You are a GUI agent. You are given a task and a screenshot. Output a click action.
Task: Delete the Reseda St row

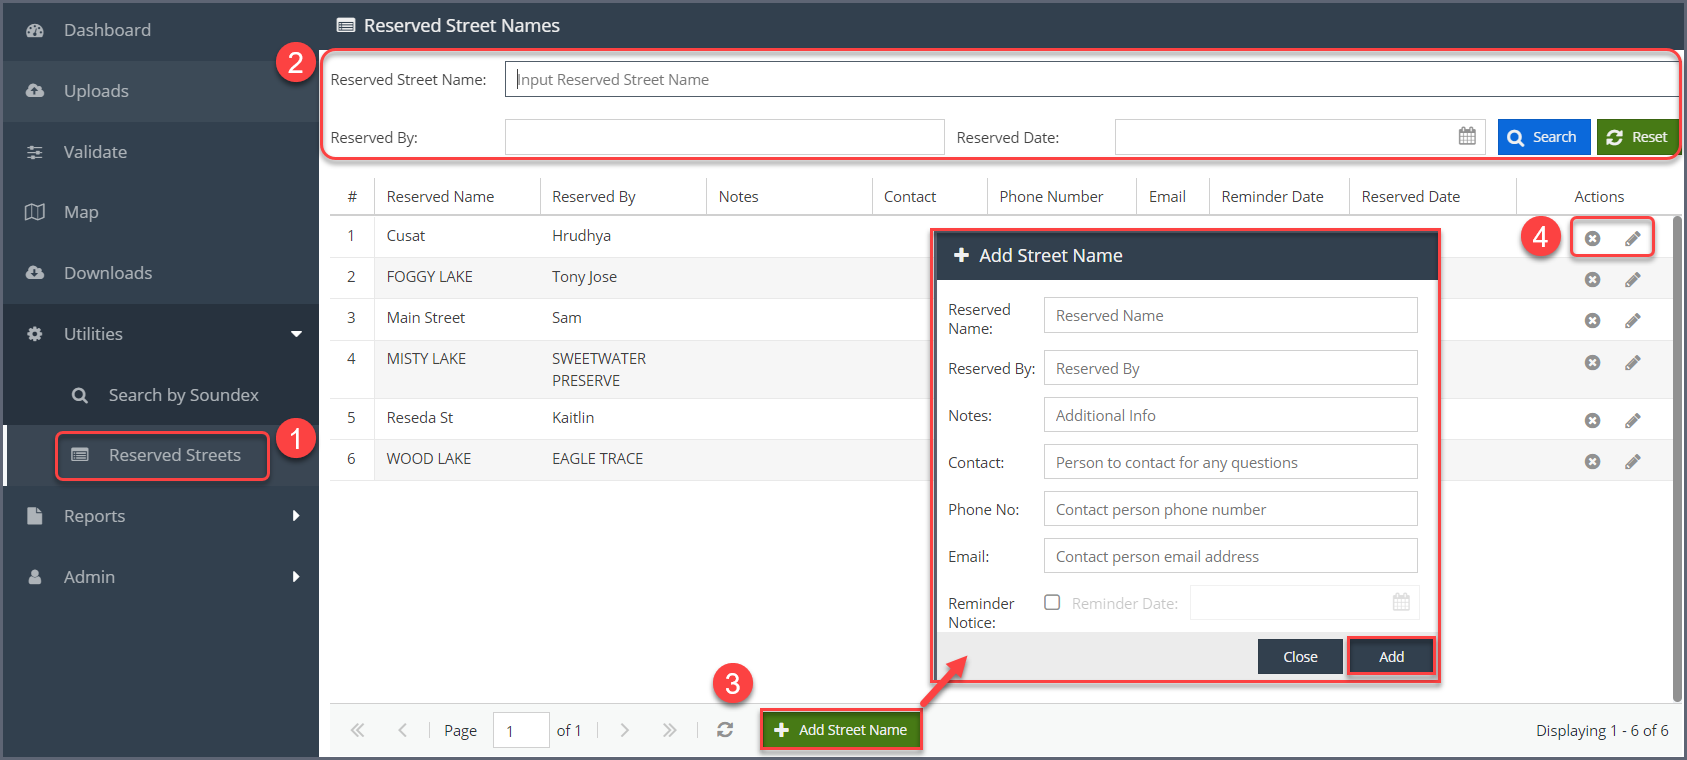(1592, 421)
